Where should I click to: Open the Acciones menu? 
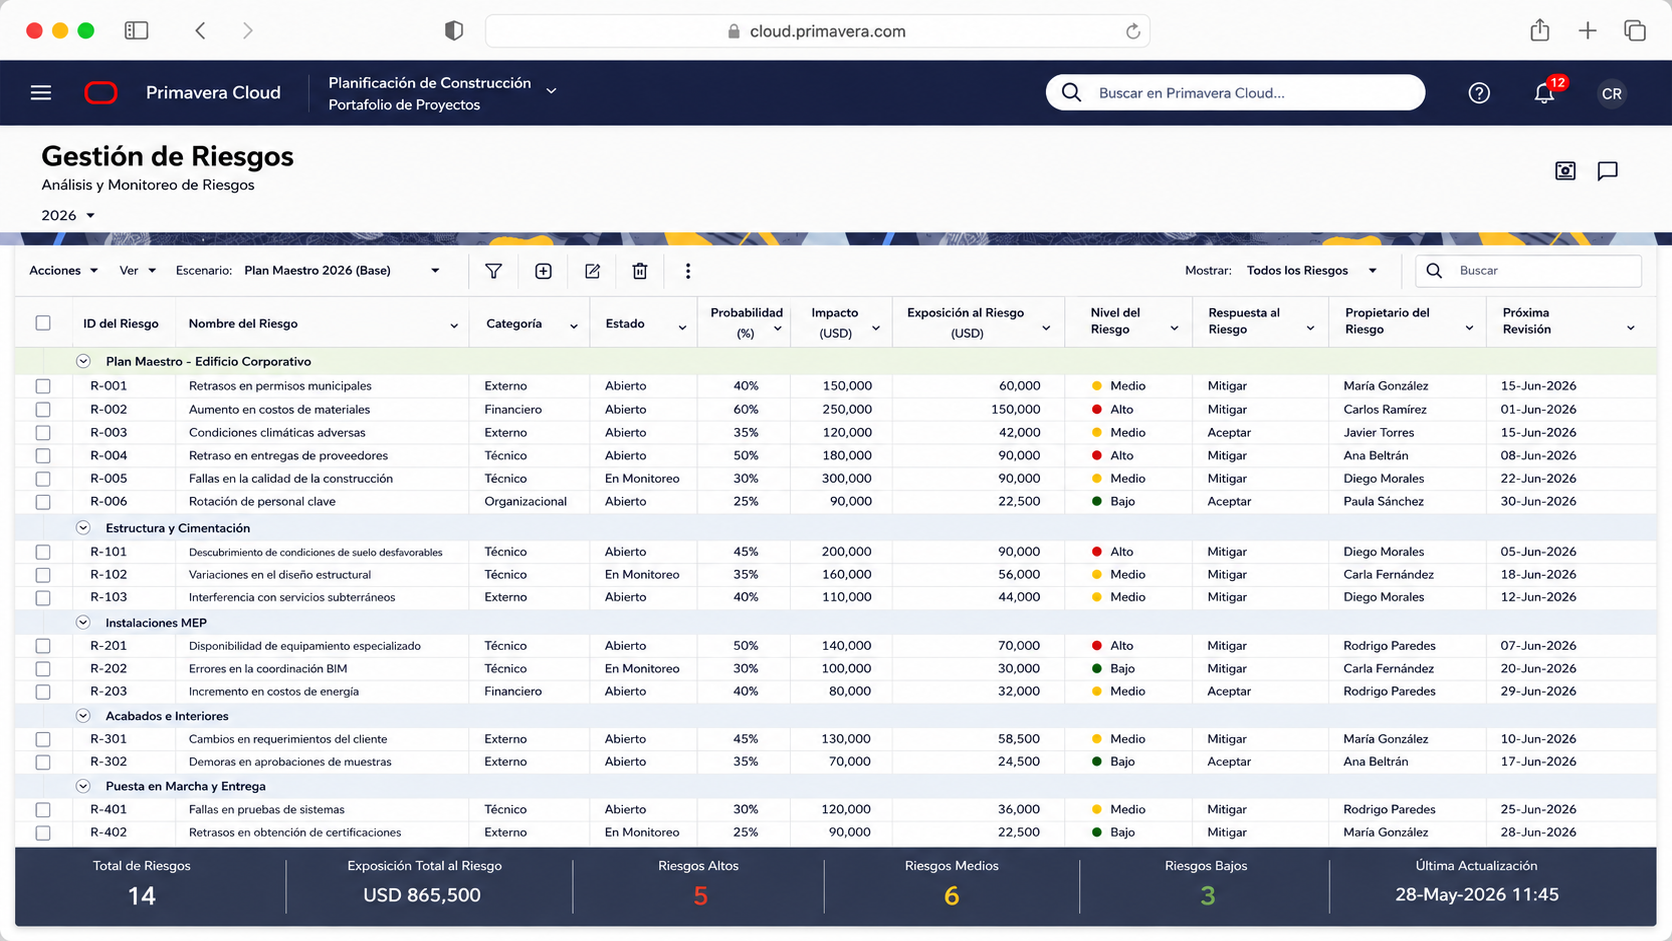coord(63,271)
